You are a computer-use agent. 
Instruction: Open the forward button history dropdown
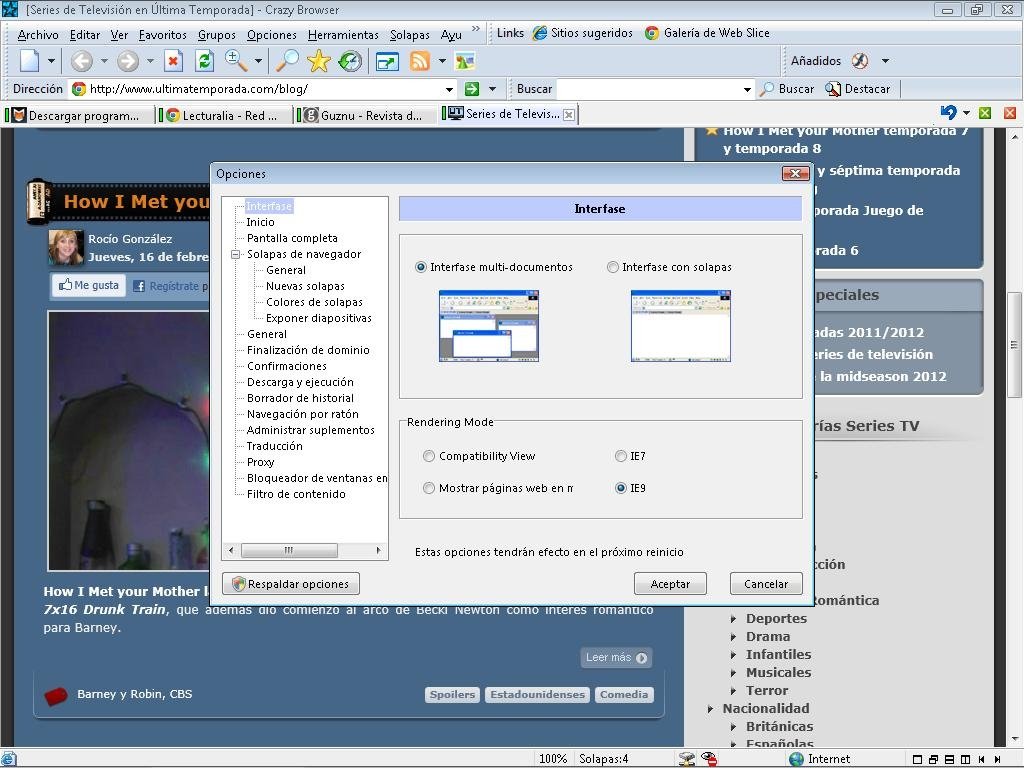150,61
